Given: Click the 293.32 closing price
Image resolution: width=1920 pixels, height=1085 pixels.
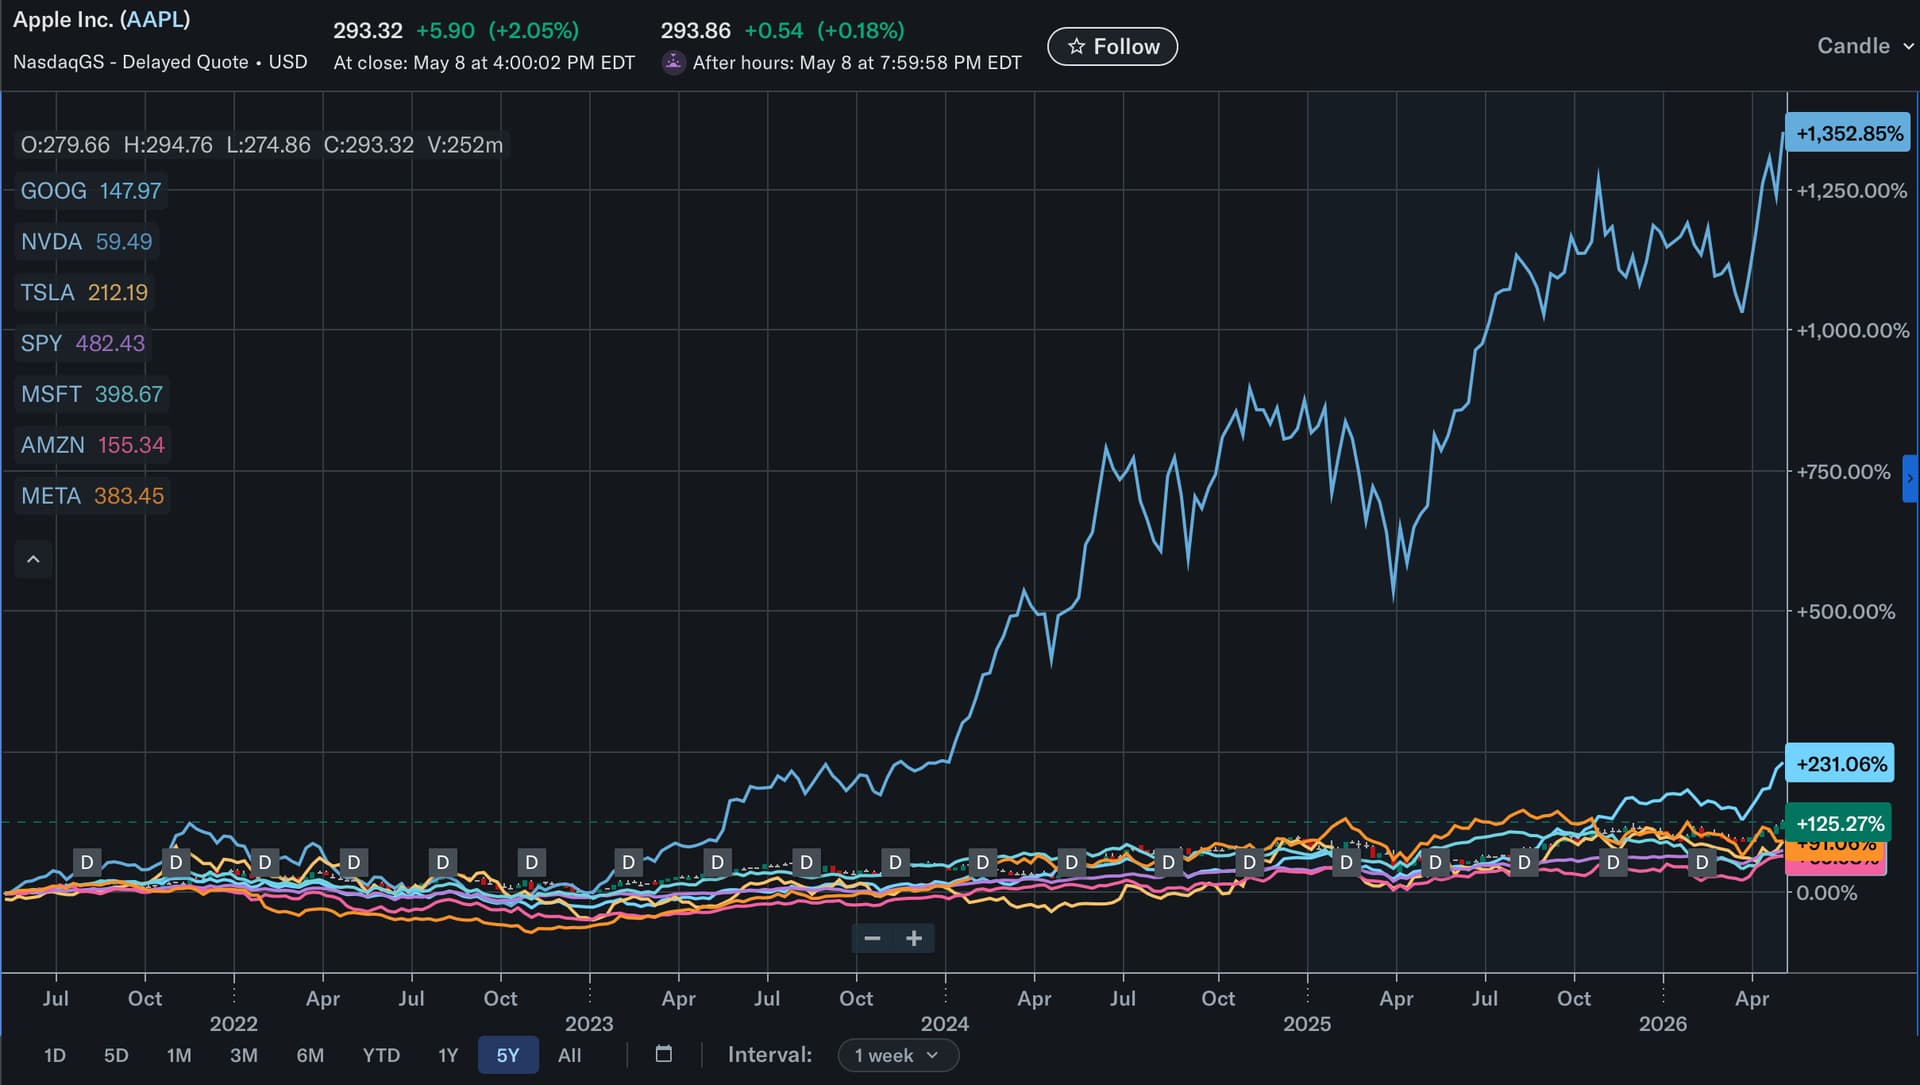Looking at the screenshot, I should 368,31.
